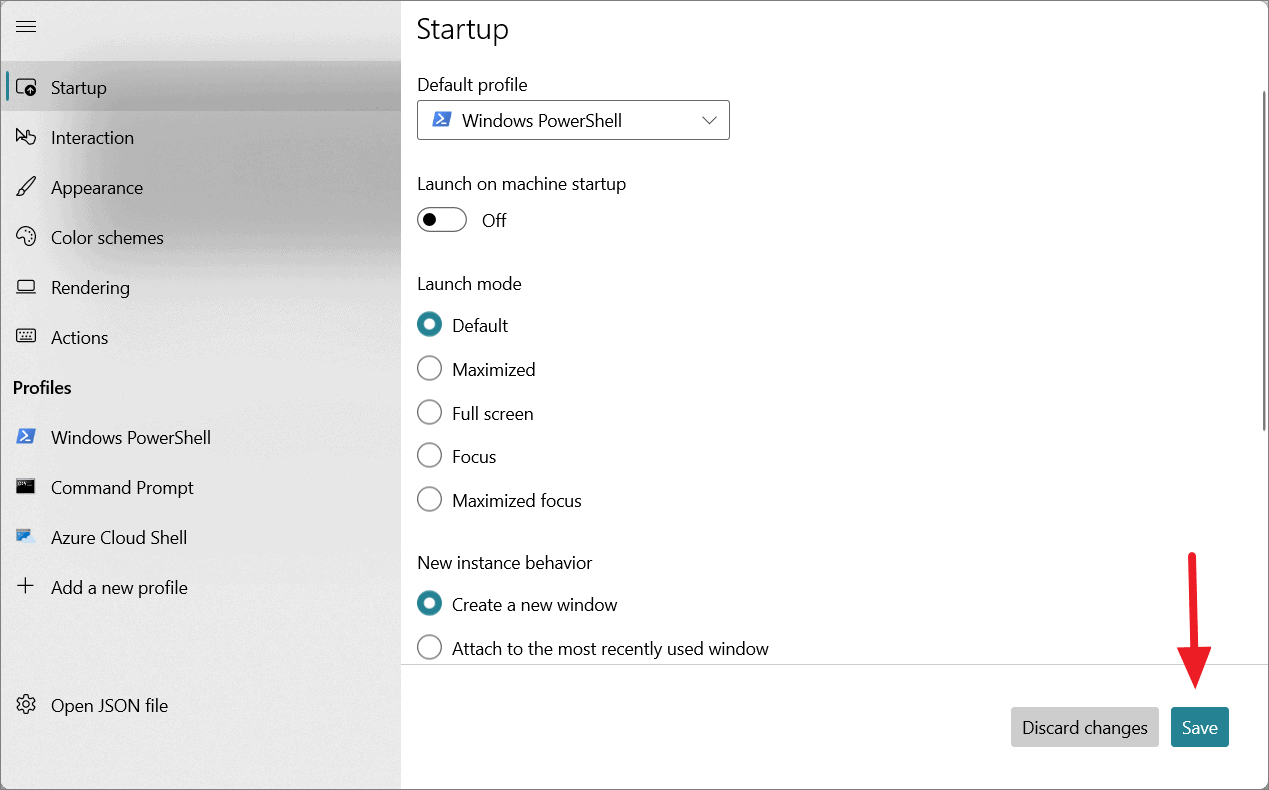The width and height of the screenshot is (1269, 790).
Task: Enable Launch on machine startup
Action: pos(441,219)
